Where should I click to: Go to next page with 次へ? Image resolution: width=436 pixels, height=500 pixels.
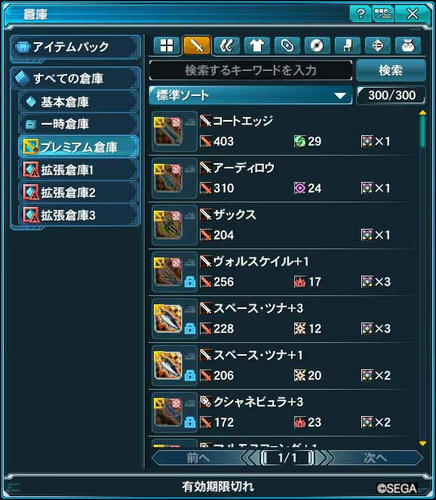click(x=375, y=458)
